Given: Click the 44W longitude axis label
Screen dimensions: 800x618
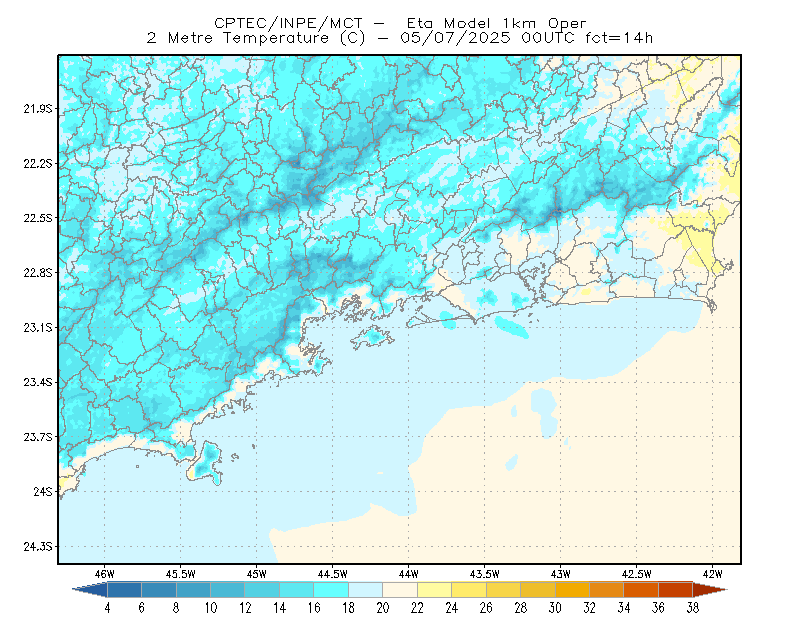Looking at the screenshot, I should coord(408,574).
